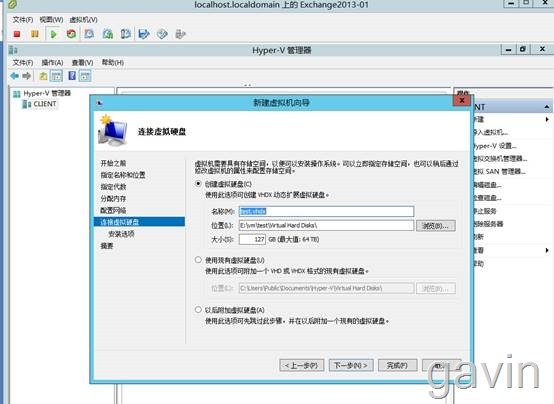
Task: Collapse the CLIENT section in the Actions pane
Action: 547,107
